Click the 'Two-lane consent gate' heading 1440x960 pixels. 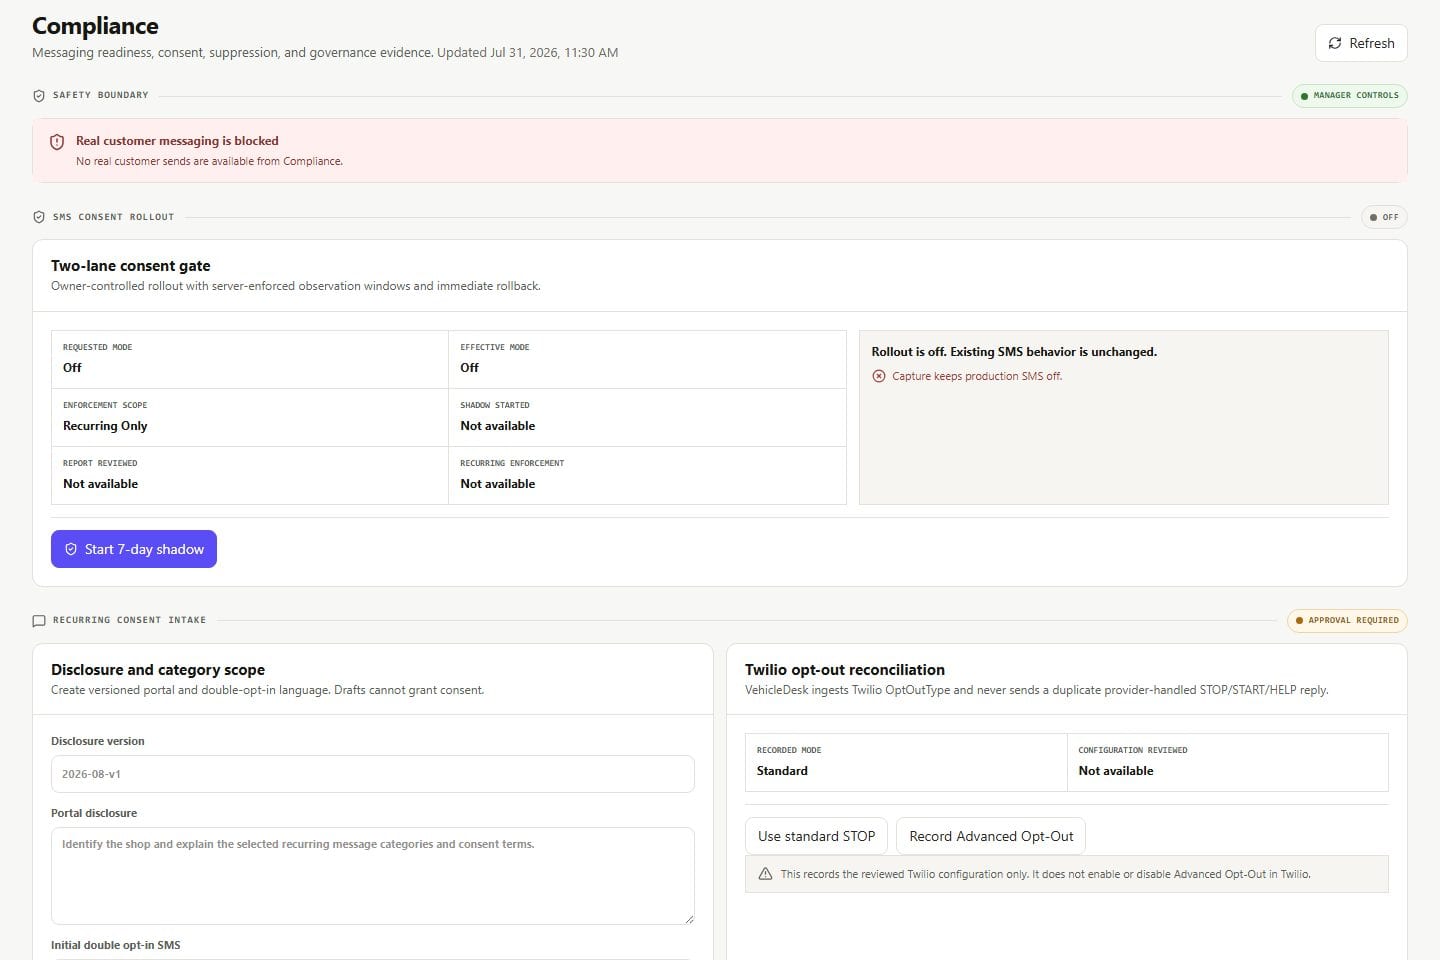[131, 266]
